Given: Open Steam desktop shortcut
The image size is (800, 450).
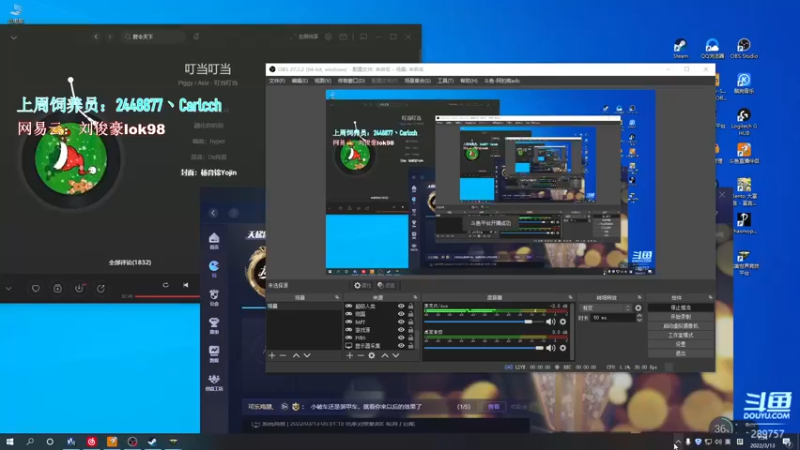Looking at the screenshot, I should (681, 48).
